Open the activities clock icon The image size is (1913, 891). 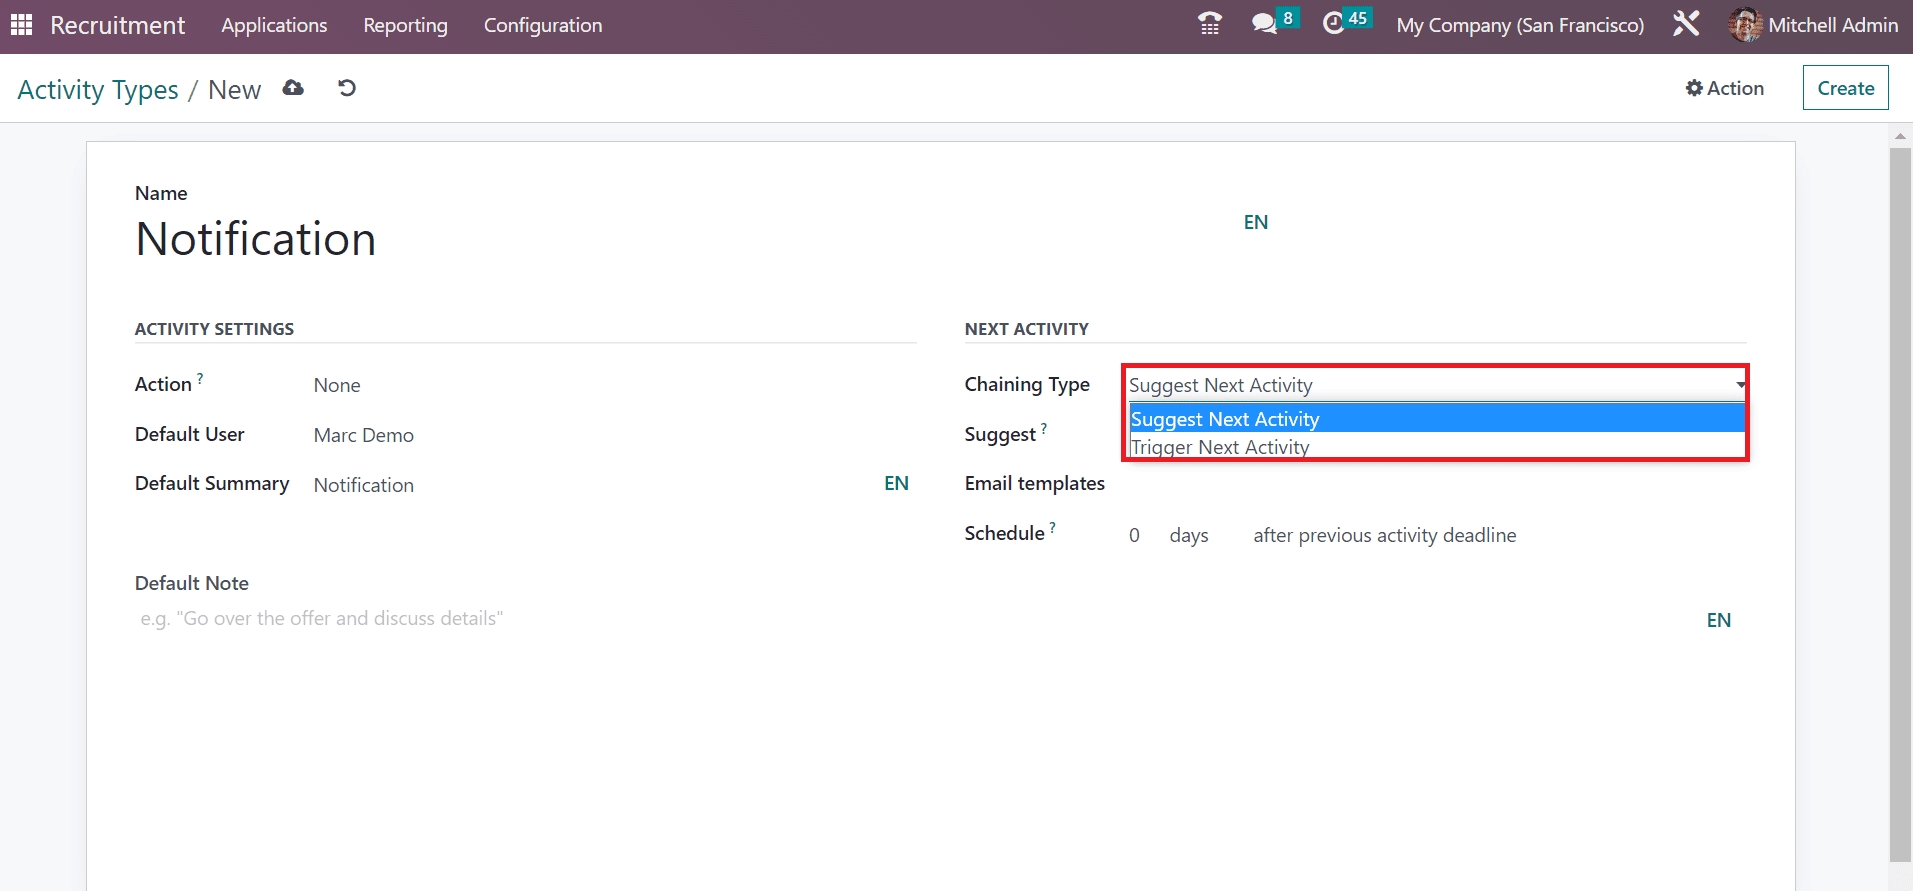coord(1334,24)
